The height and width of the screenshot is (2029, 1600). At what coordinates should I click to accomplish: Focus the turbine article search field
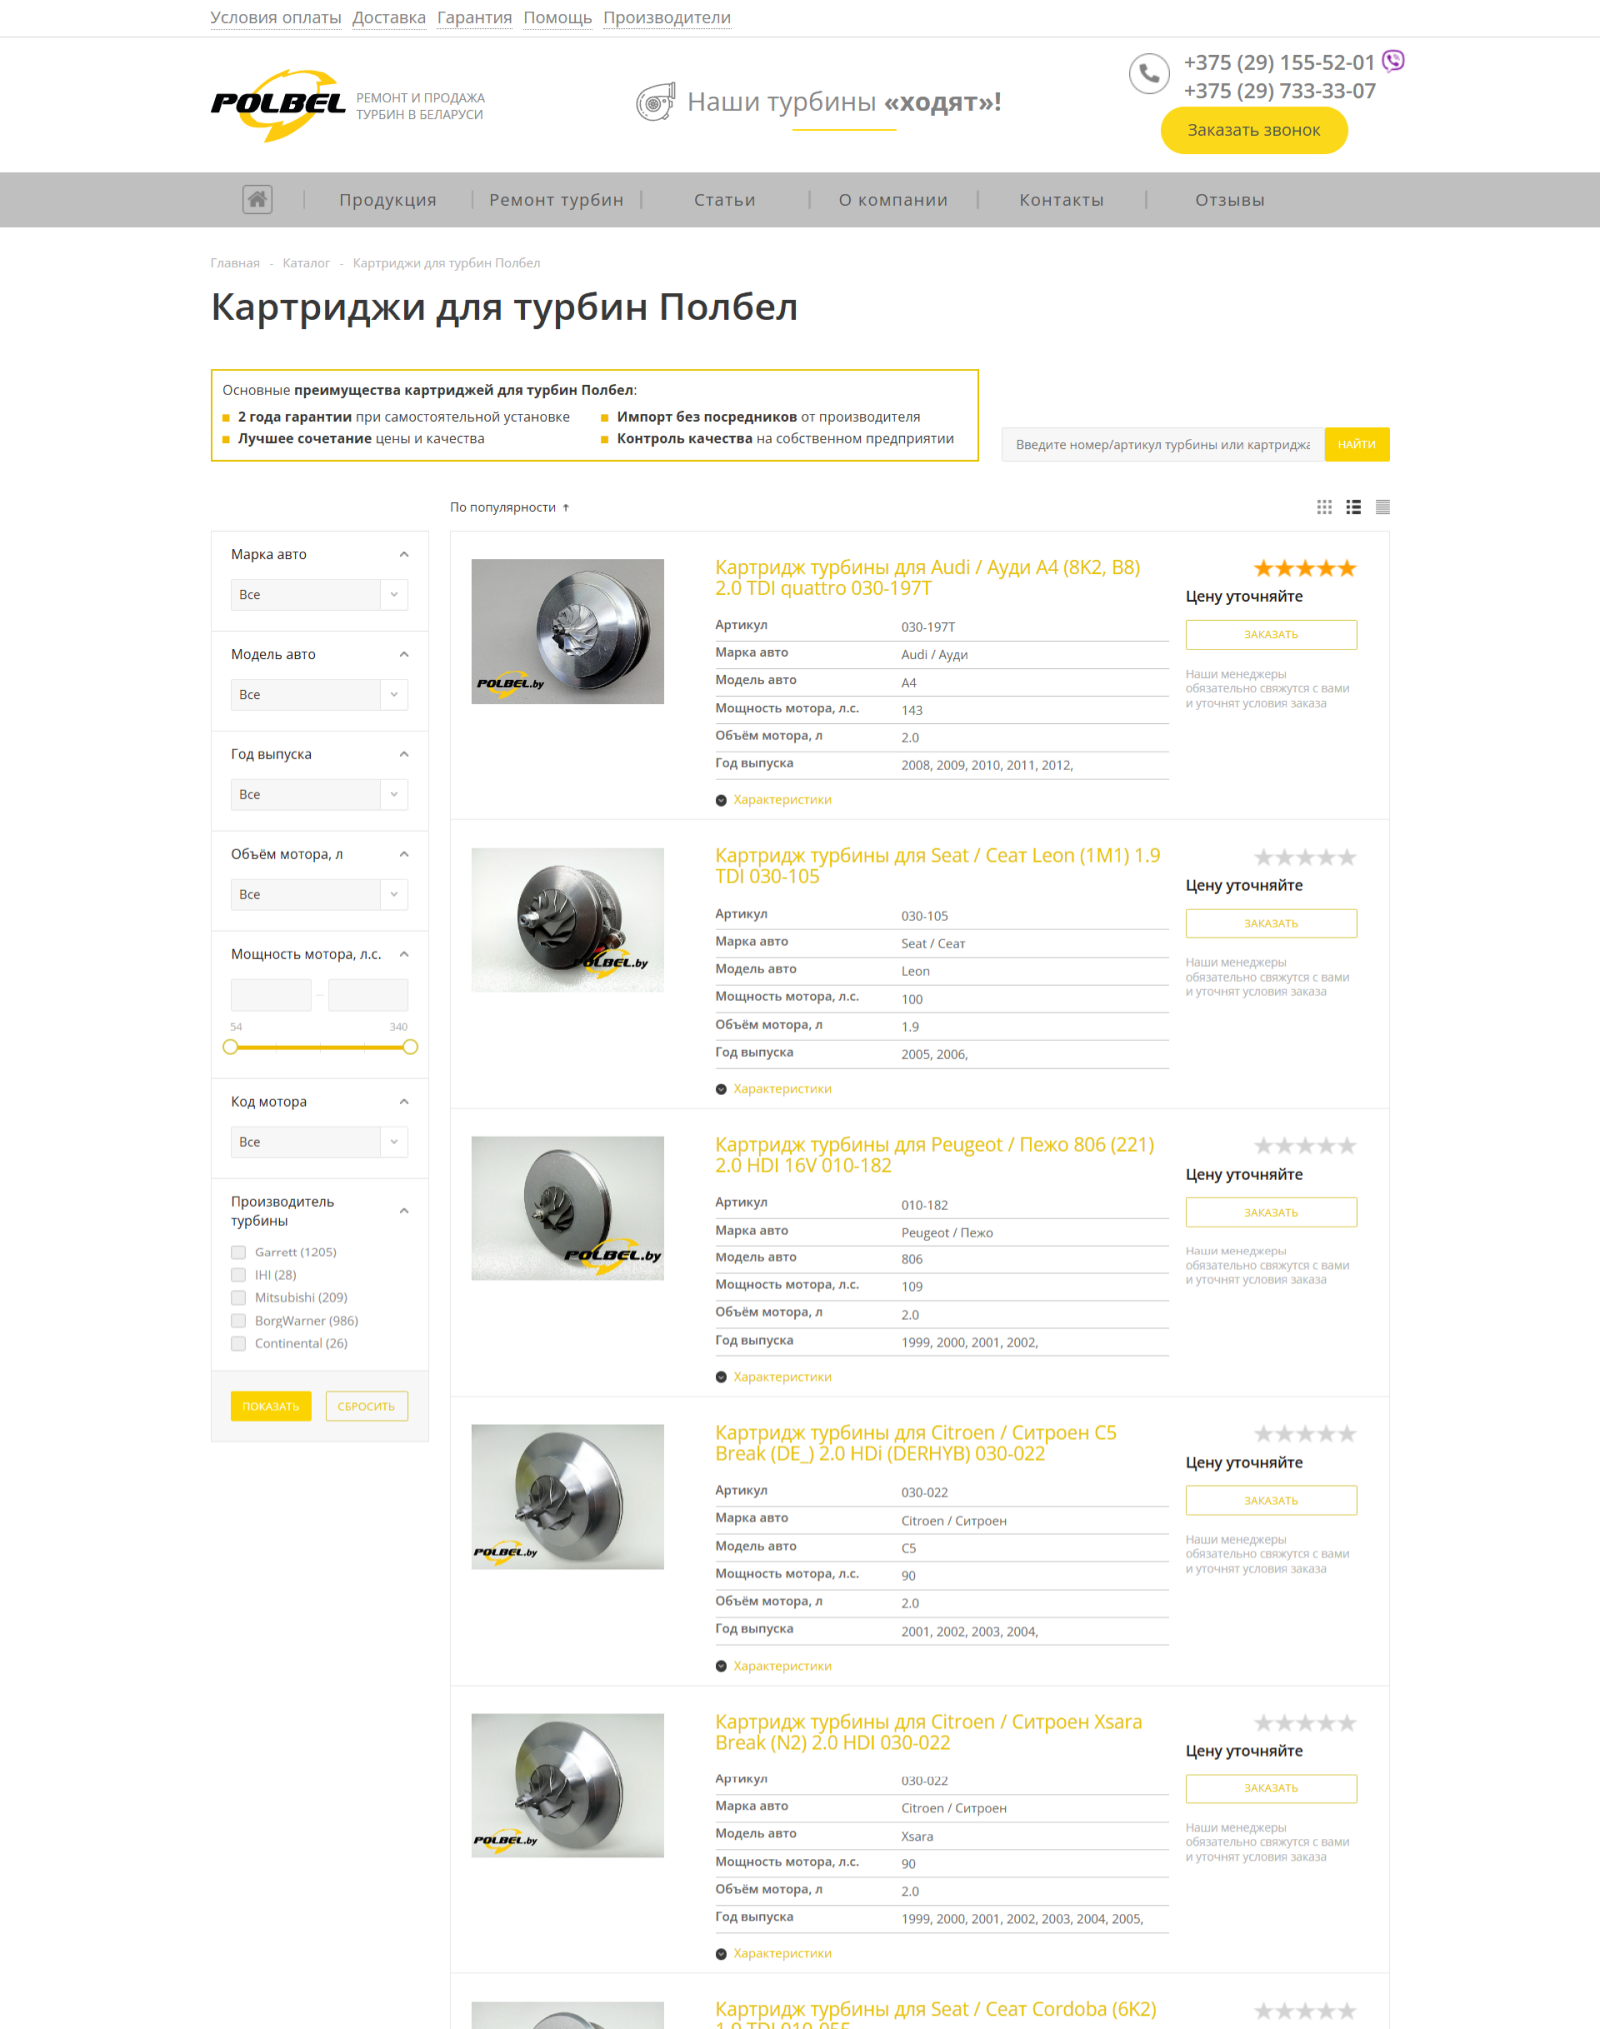pyautogui.click(x=1163, y=444)
